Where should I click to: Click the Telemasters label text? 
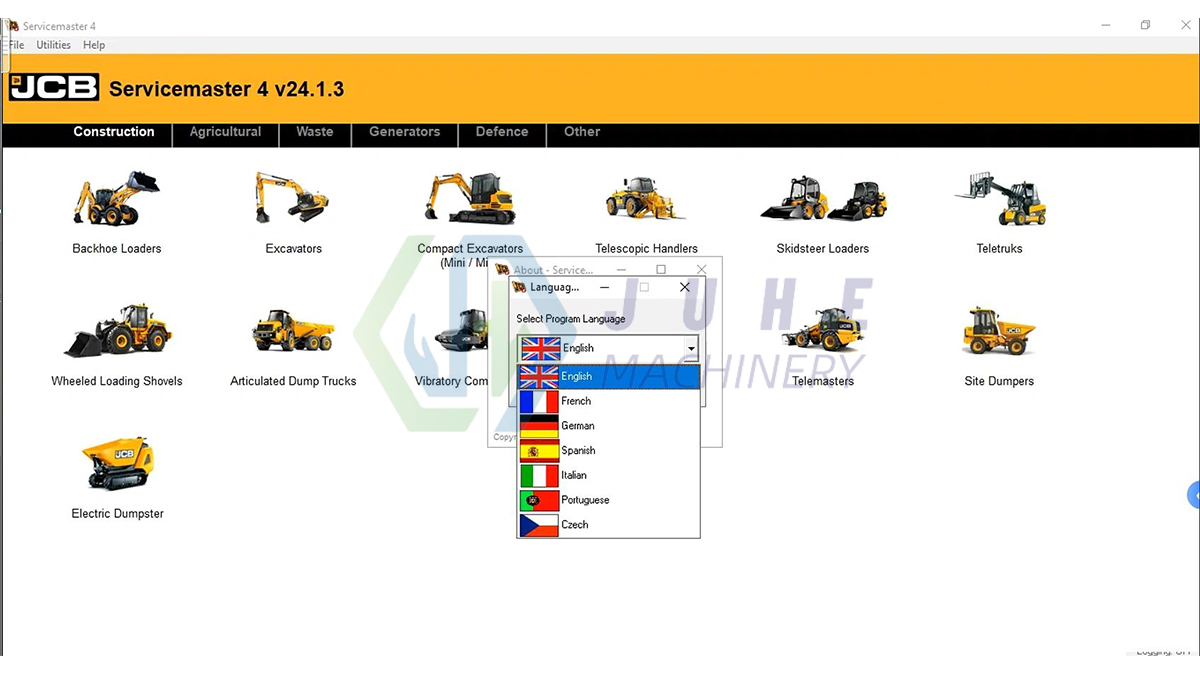click(823, 381)
